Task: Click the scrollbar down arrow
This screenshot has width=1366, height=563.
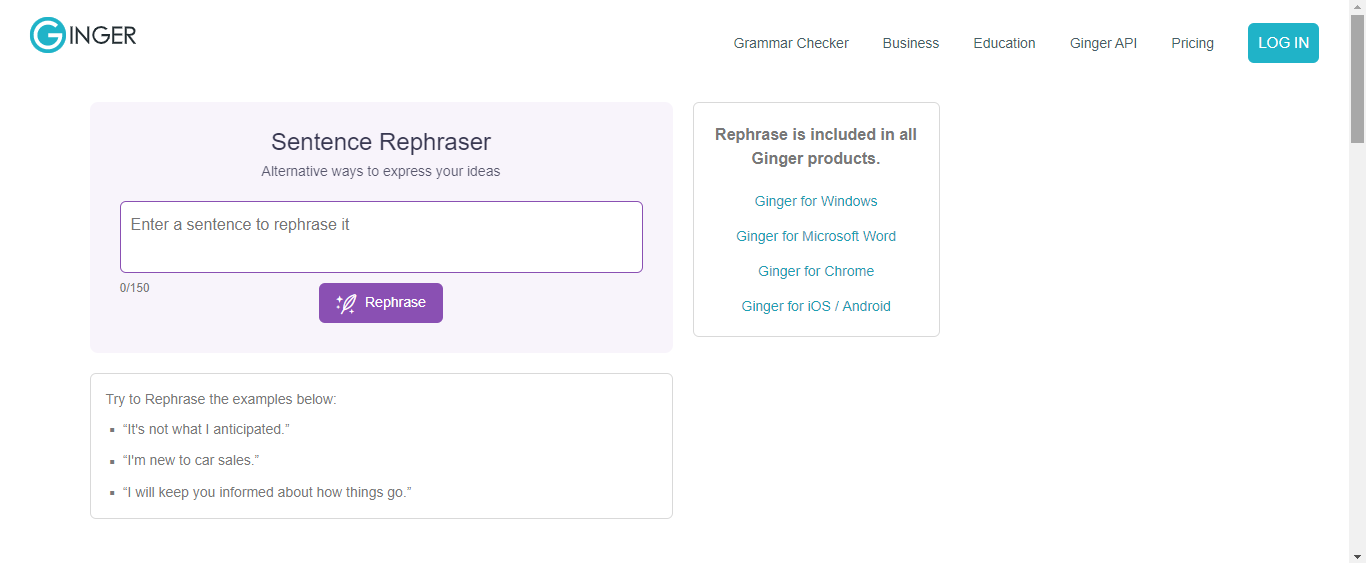Action: tap(1357, 555)
